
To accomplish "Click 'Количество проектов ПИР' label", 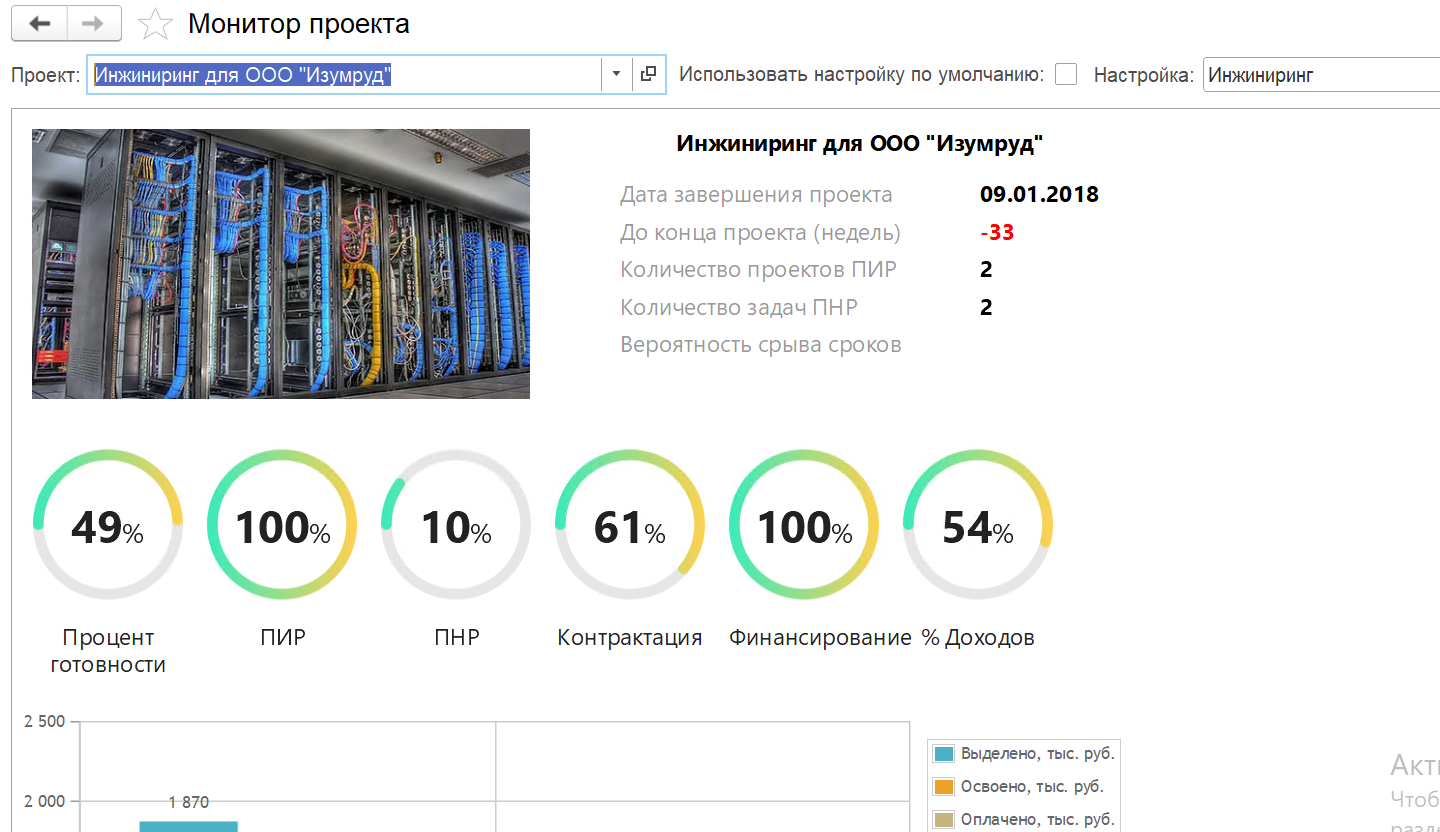I will coord(758,270).
